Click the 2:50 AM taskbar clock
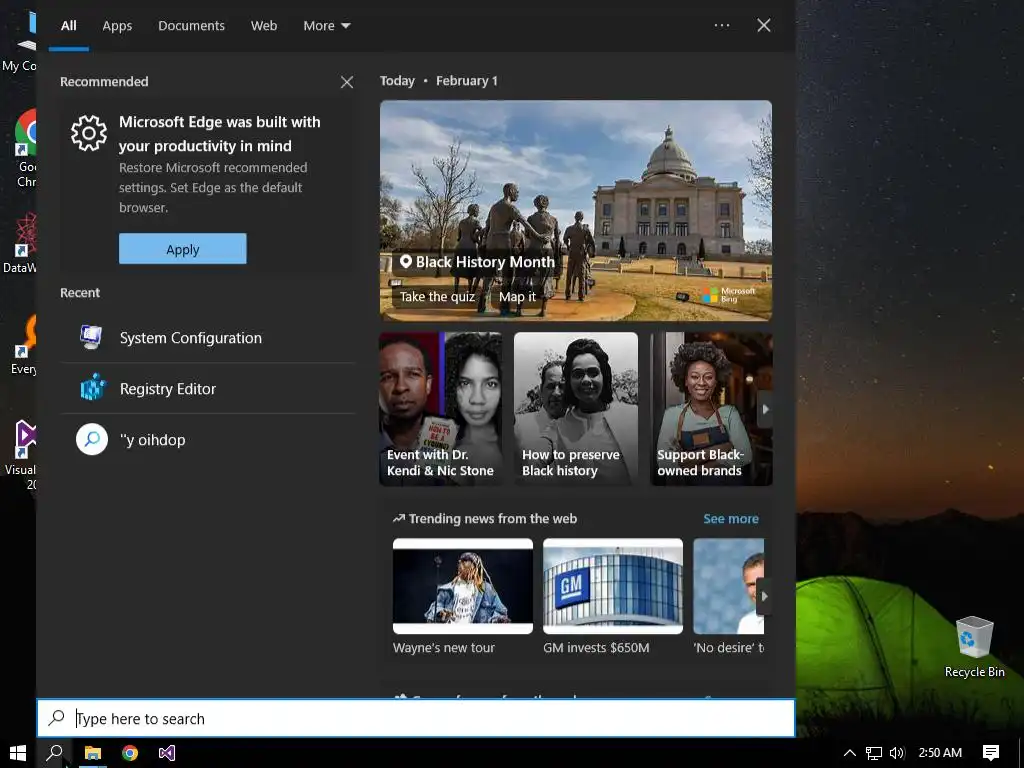Image resolution: width=1024 pixels, height=768 pixels. (940, 753)
